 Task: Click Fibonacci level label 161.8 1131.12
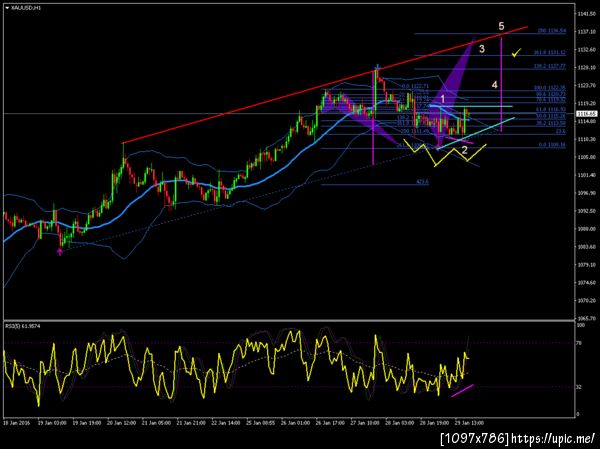point(550,52)
